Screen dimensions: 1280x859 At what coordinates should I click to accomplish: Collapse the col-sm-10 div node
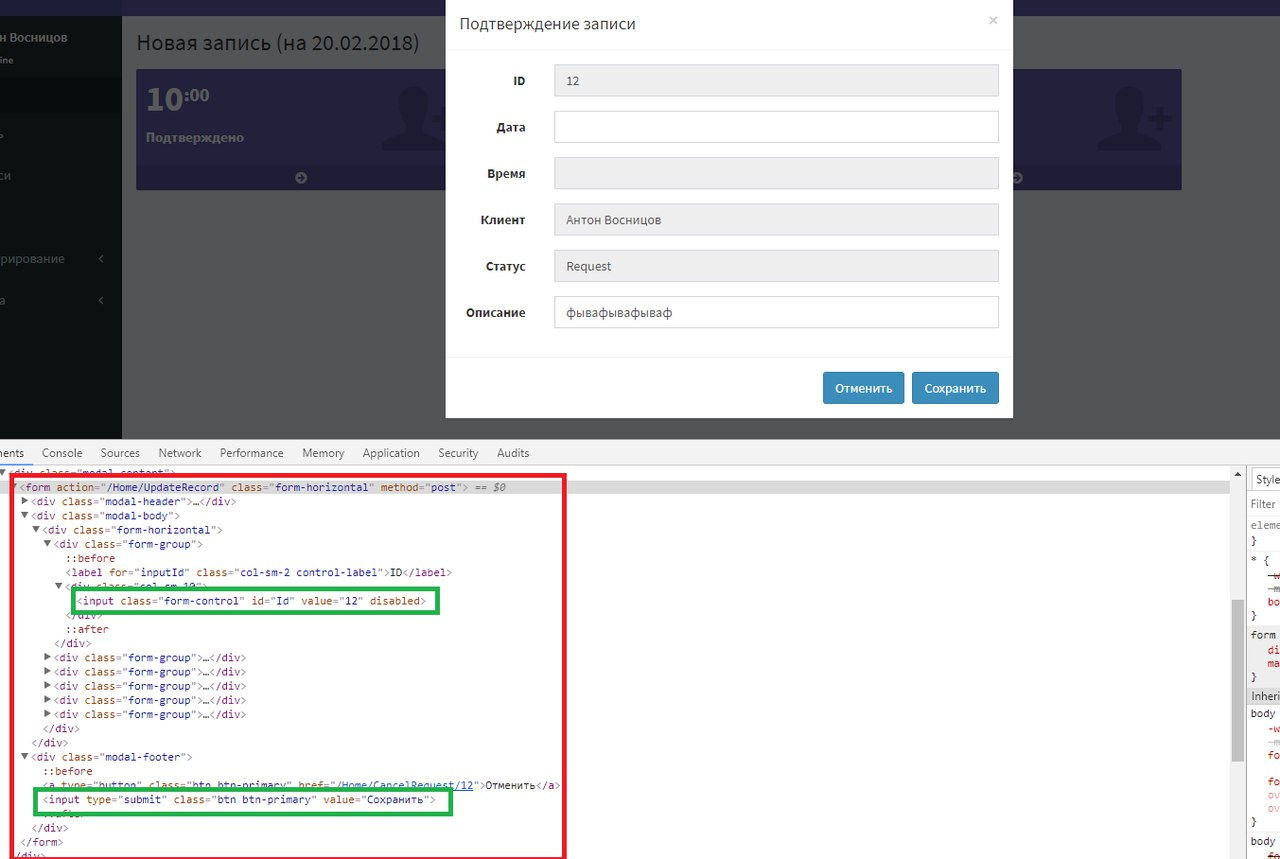click(58, 587)
